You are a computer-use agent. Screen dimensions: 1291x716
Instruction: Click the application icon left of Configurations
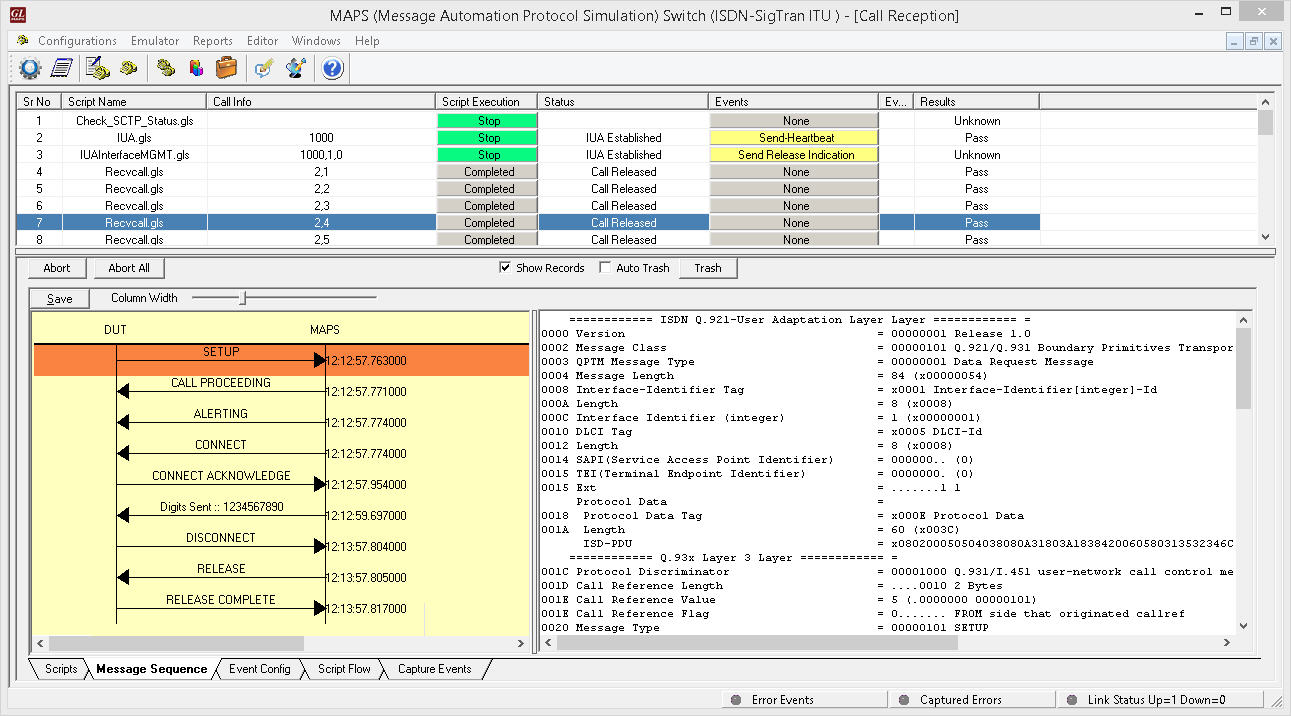tap(22, 41)
